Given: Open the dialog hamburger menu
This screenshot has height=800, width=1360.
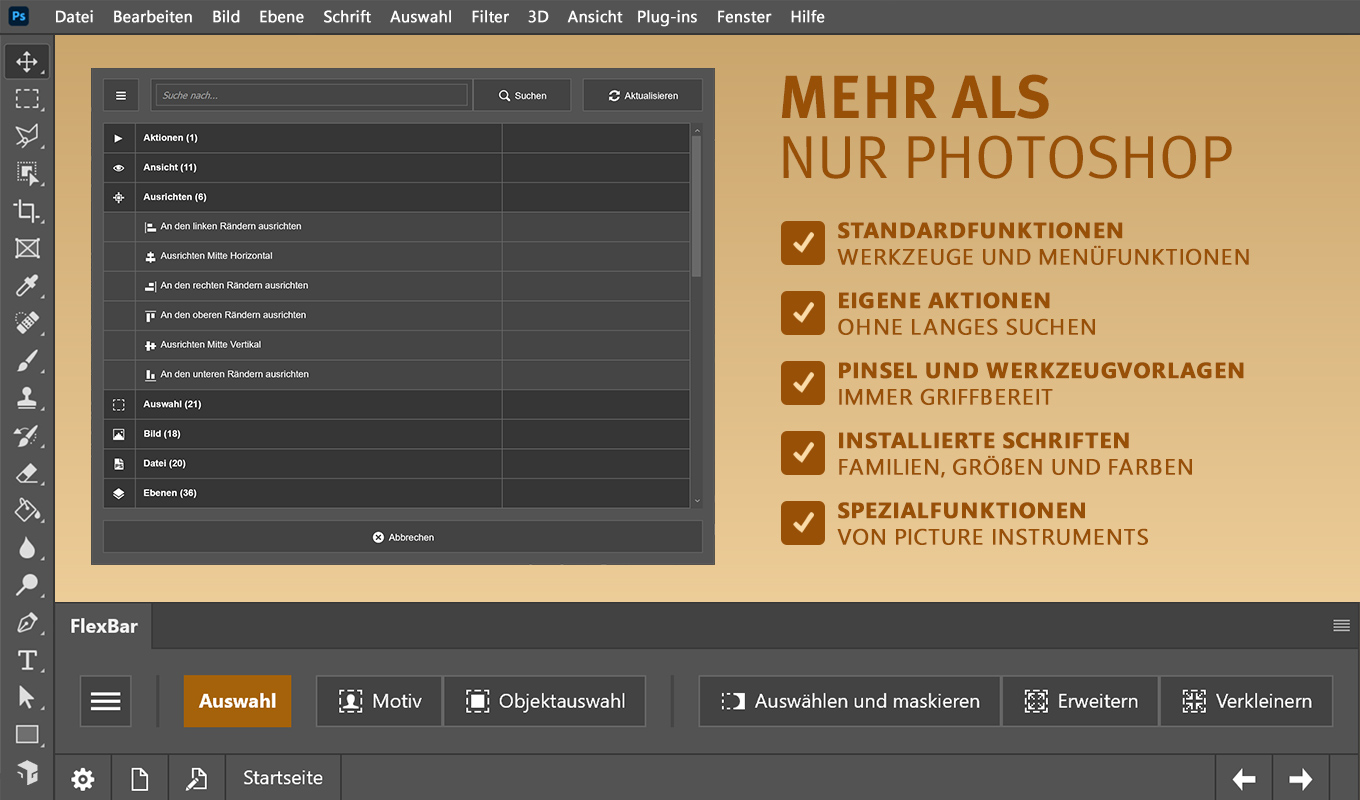Looking at the screenshot, I should click(x=121, y=95).
